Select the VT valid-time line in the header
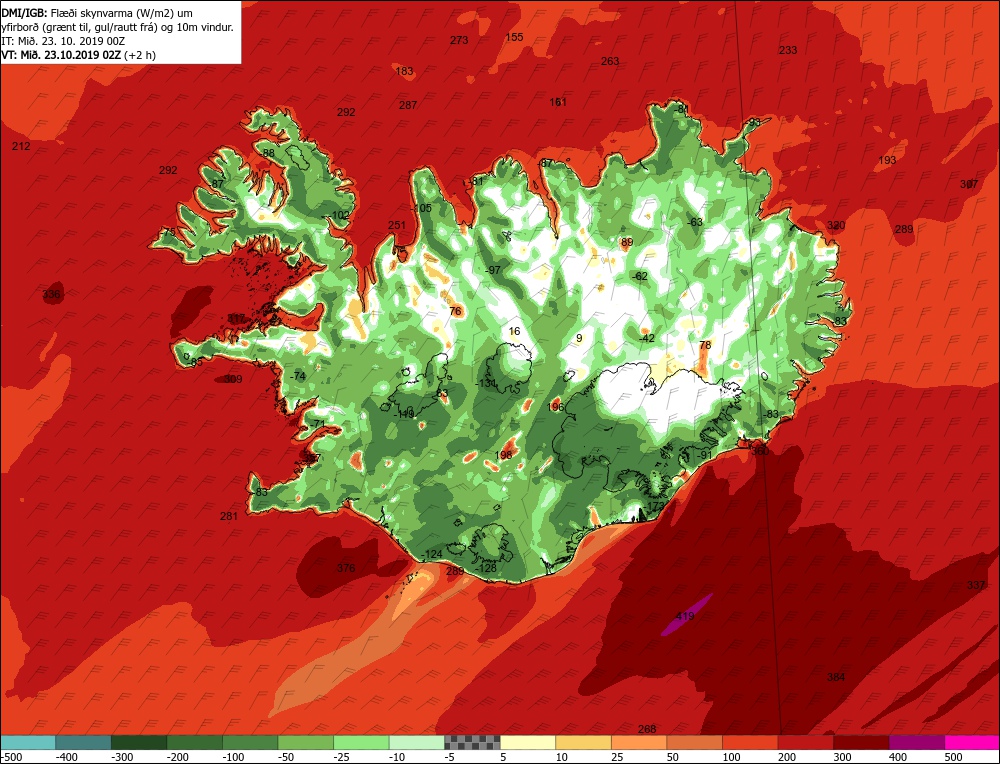1000x764 pixels. click(x=79, y=55)
